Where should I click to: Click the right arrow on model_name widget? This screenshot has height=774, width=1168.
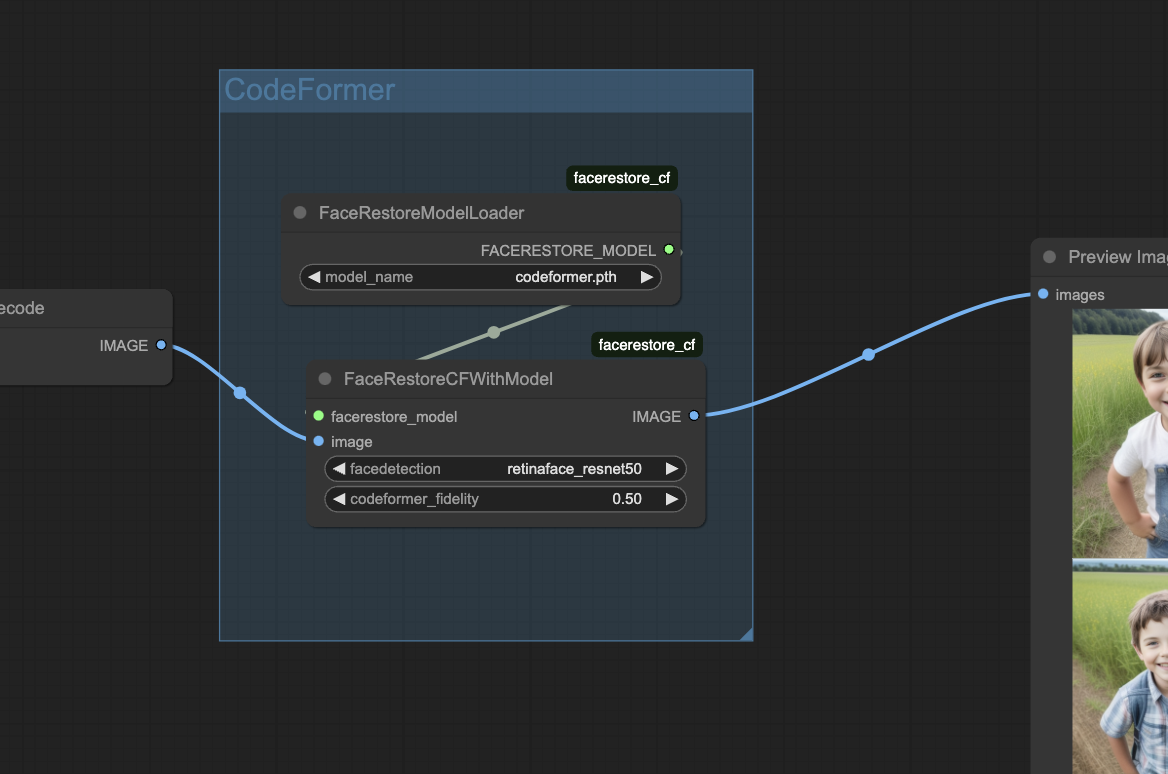647,277
